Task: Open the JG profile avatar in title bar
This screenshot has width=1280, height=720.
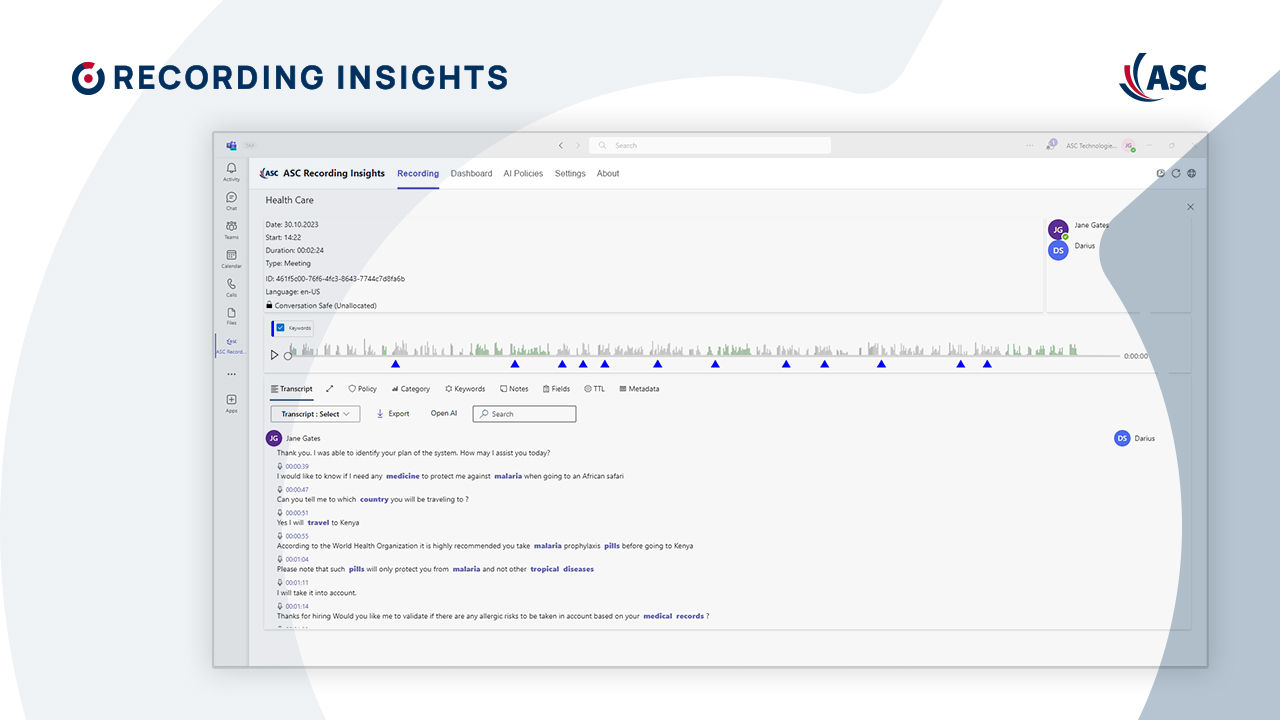Action: [x=1128, y=146]
